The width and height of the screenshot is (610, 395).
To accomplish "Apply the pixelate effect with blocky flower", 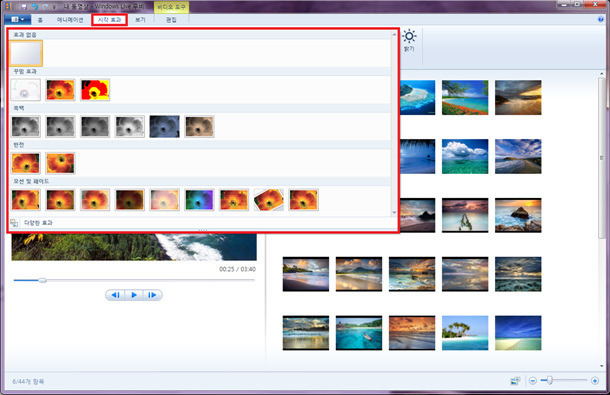I will point(234,200).
